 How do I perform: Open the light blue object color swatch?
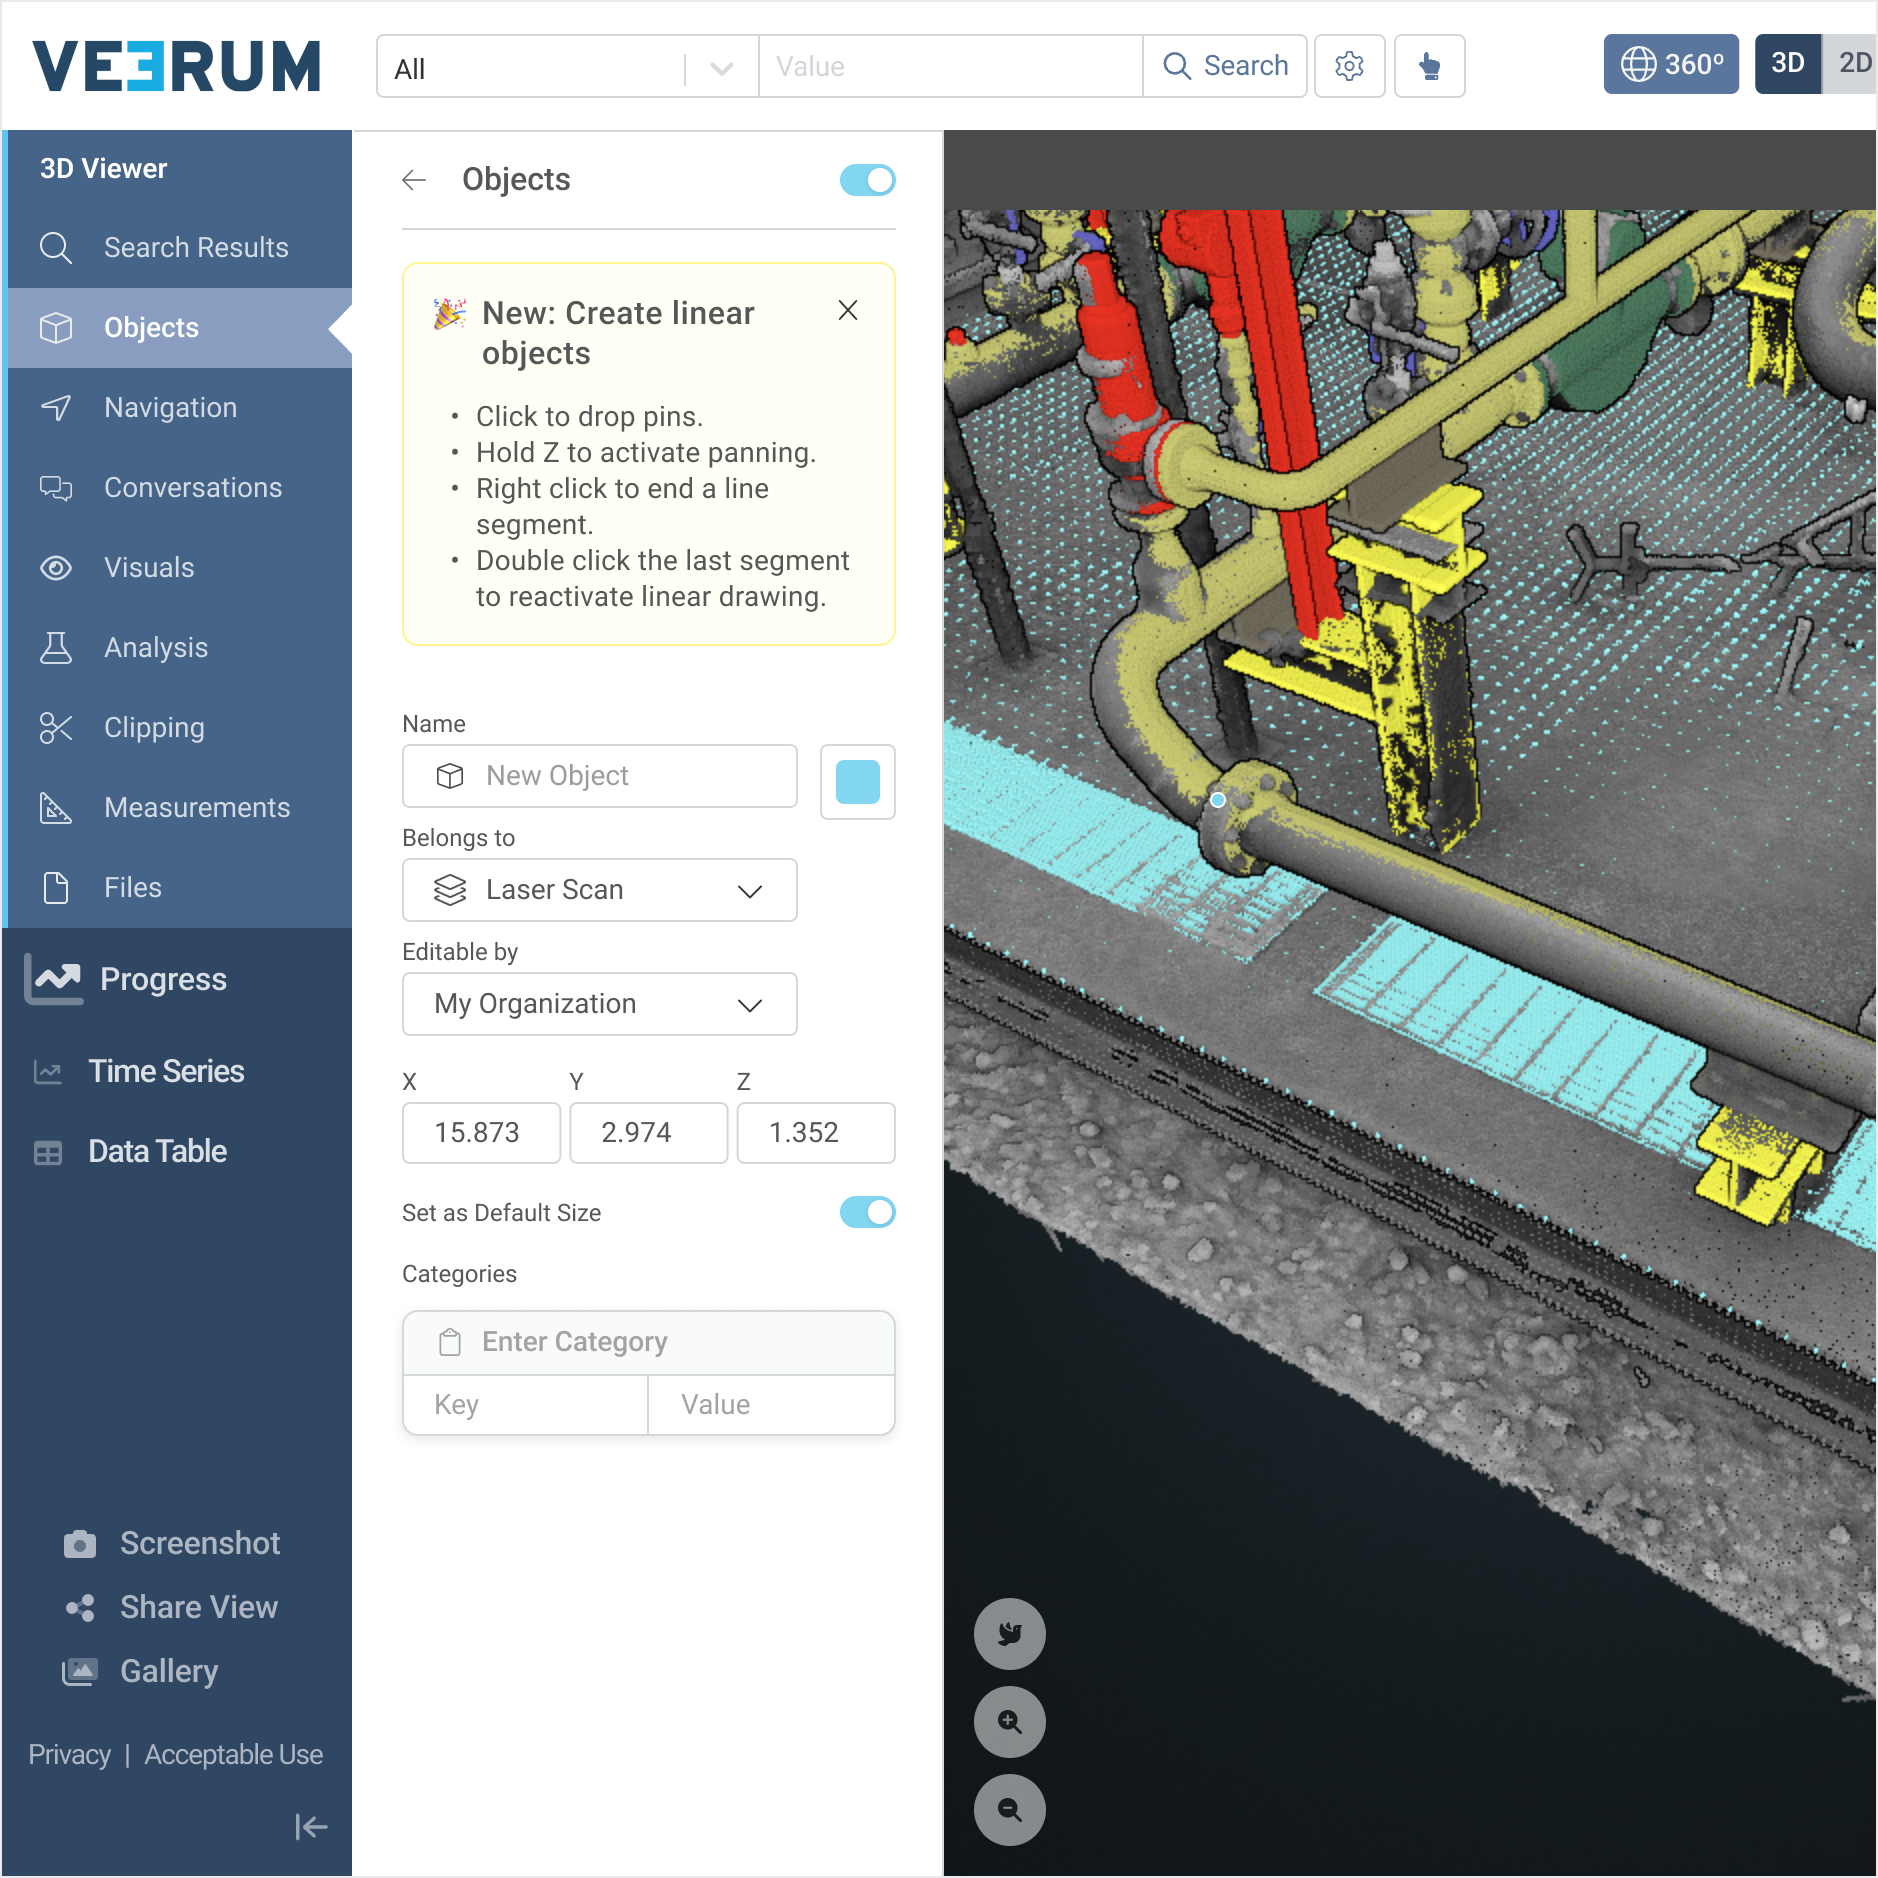click(x=857, y=782)
